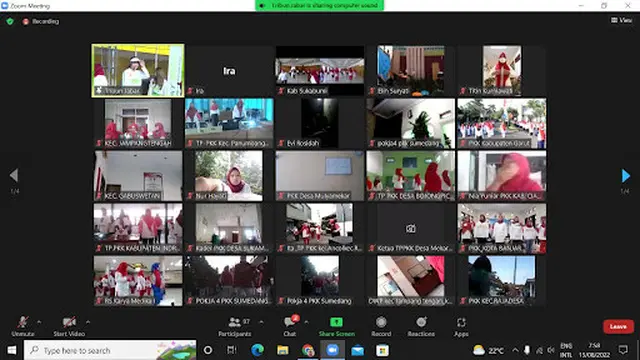This screenshot has height=360, width=640.
Task: Select the PKK KEC.RAJADESA video tile
Action: point(502,281)
